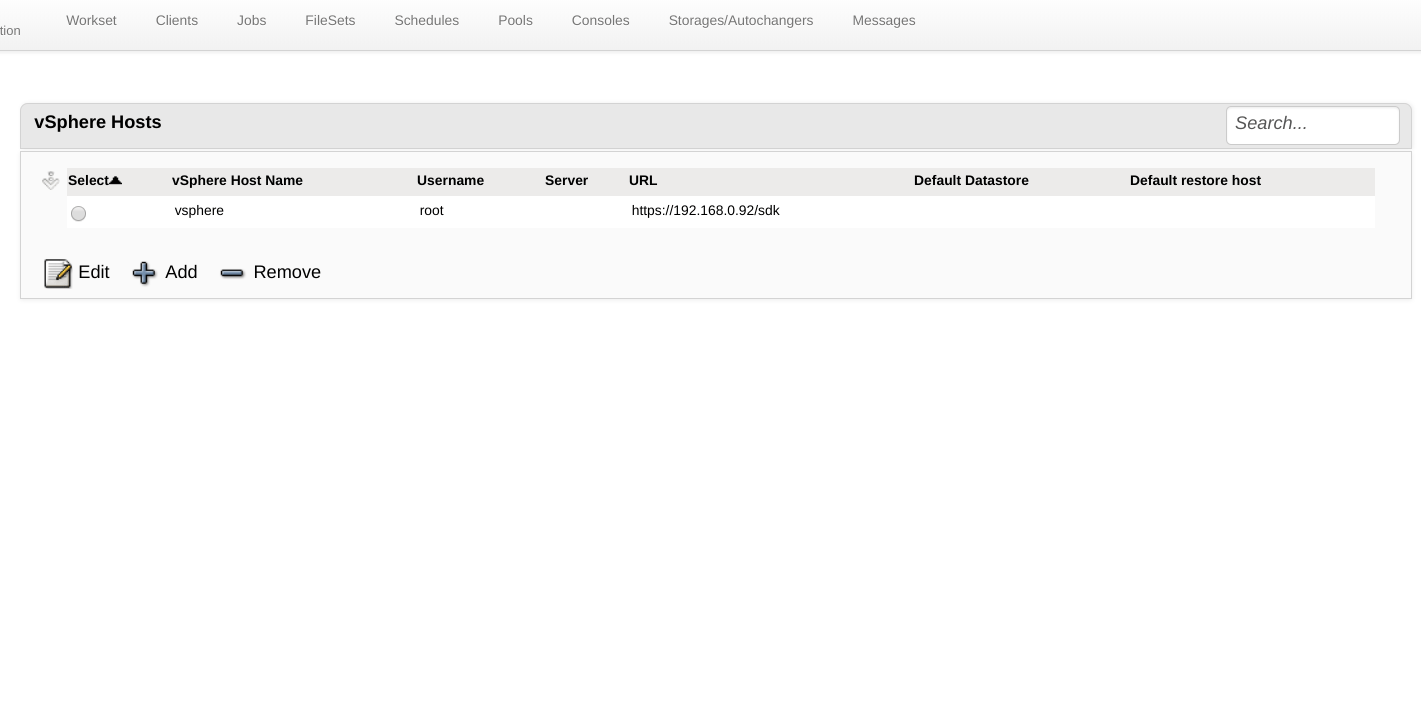Click the Edit pencil-and-notepad icon

(x=58, y=273)
